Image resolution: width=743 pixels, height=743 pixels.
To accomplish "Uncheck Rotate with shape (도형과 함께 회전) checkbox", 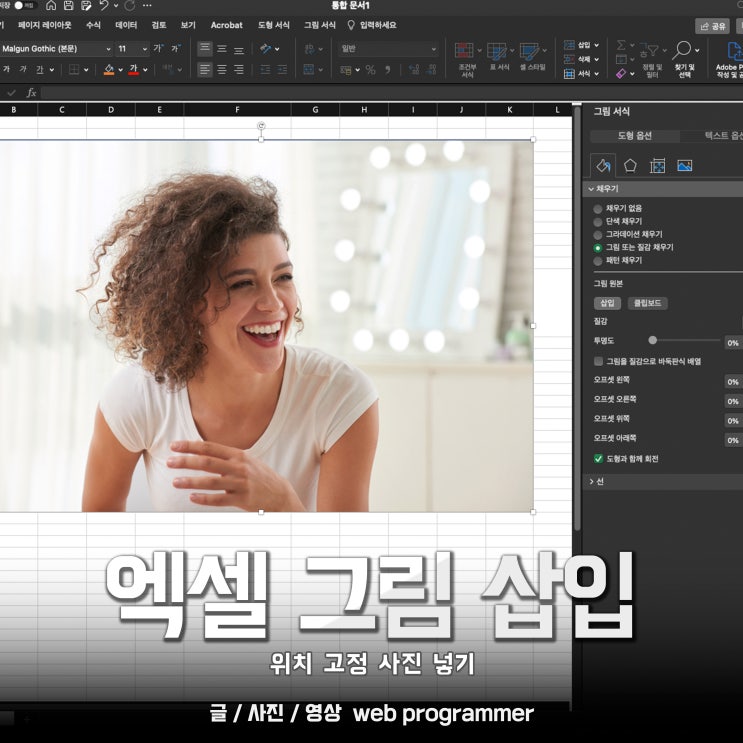I will 598,458.
